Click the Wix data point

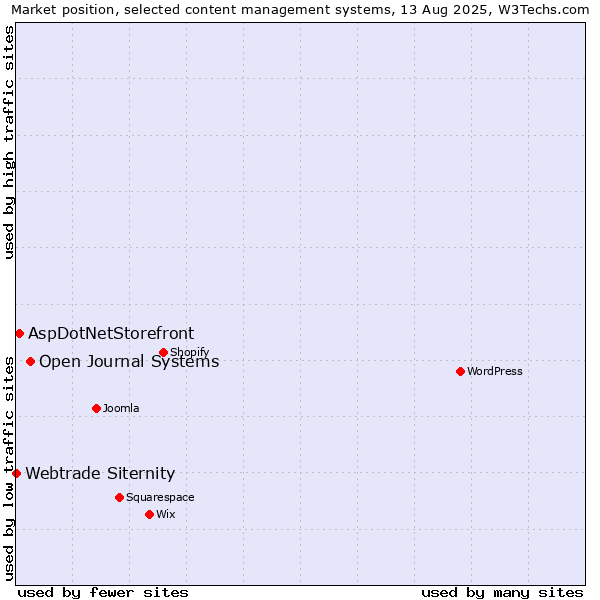click(x=150, y=514)
